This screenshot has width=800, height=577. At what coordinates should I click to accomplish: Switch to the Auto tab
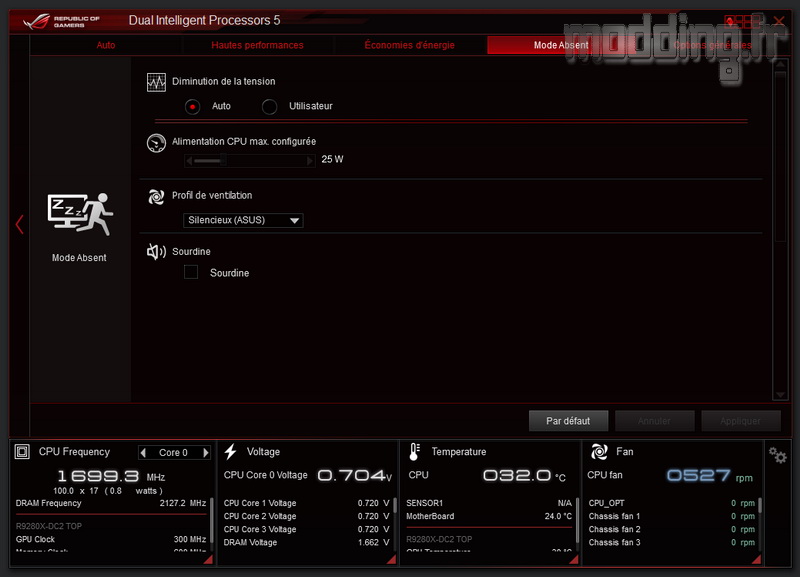(x=106, y=45)
